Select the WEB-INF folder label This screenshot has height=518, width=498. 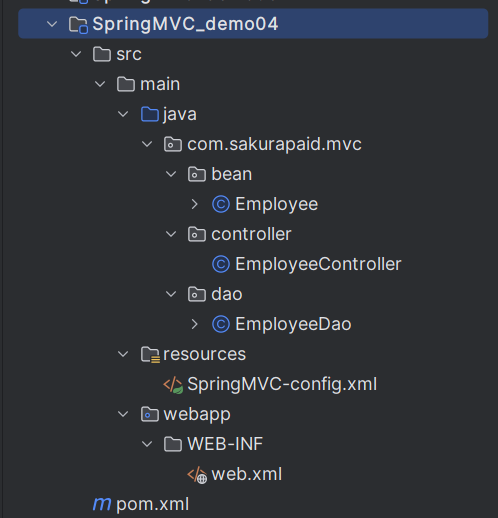[225, 444]
